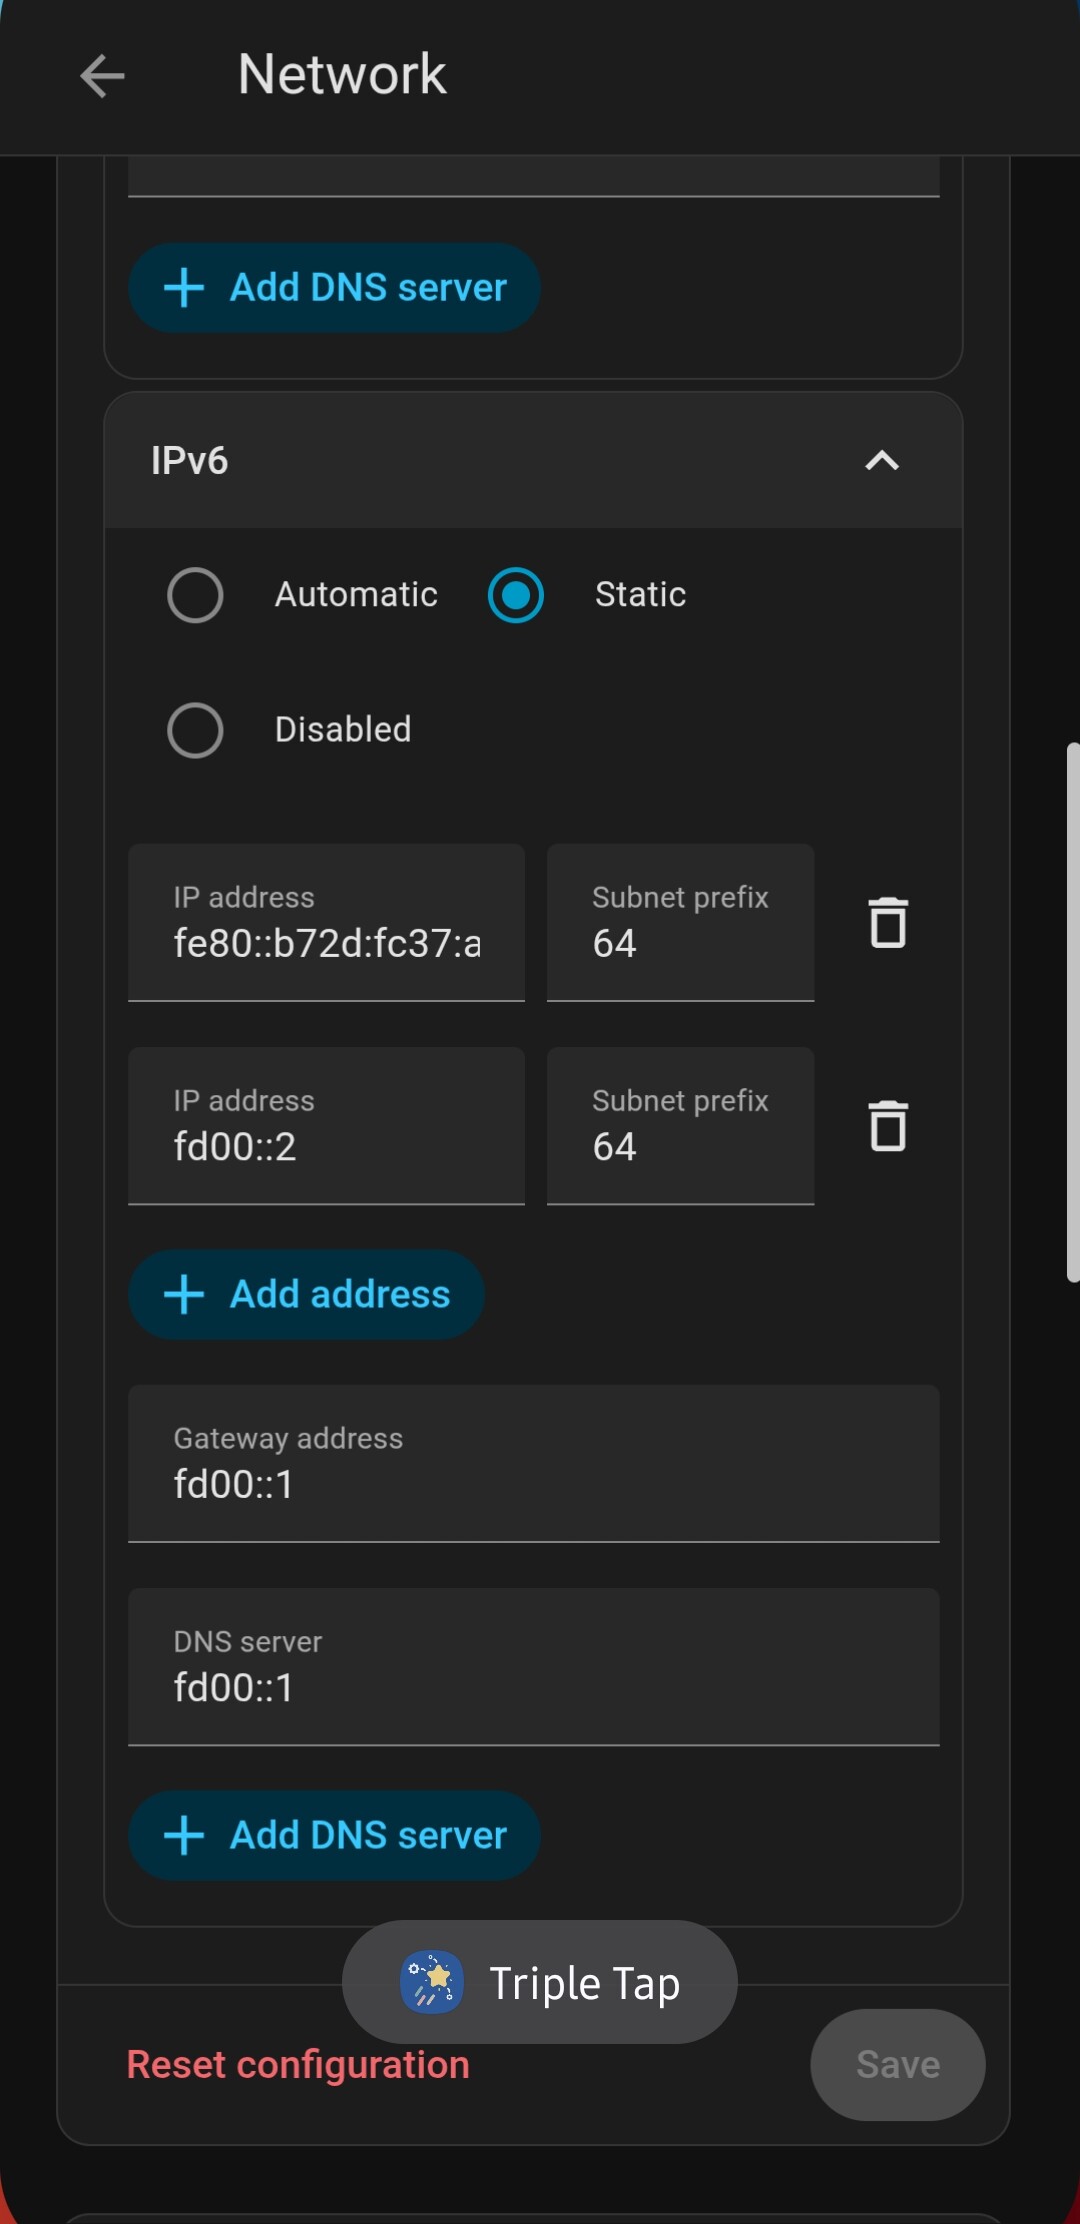Add another IPv6 address
The height and width of the screenshot is (2224, 1080).
(306, 1294)
